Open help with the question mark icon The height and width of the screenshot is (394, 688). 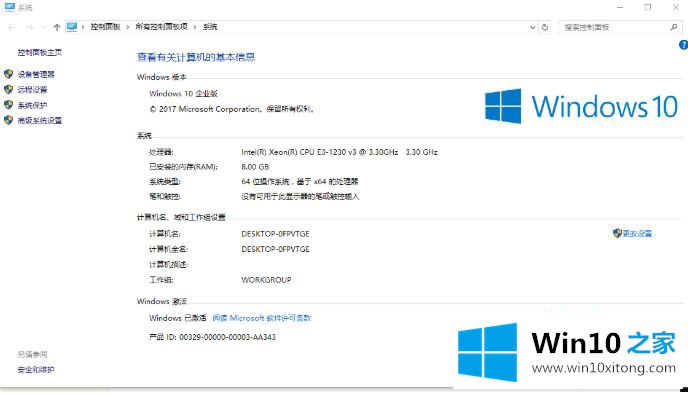point(684,44)
